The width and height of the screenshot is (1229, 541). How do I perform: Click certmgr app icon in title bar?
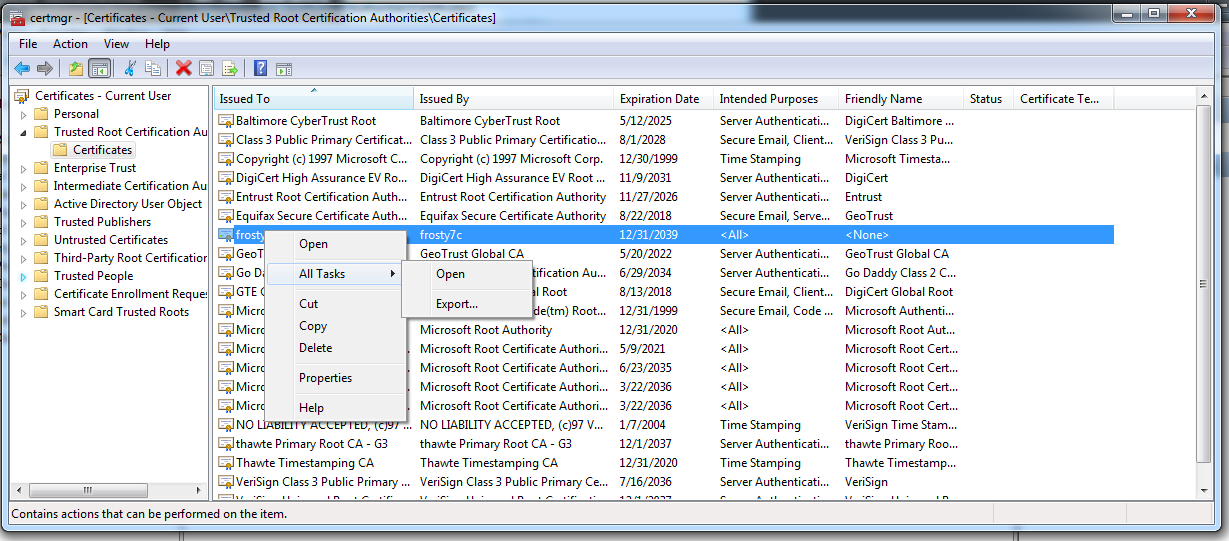18,17
